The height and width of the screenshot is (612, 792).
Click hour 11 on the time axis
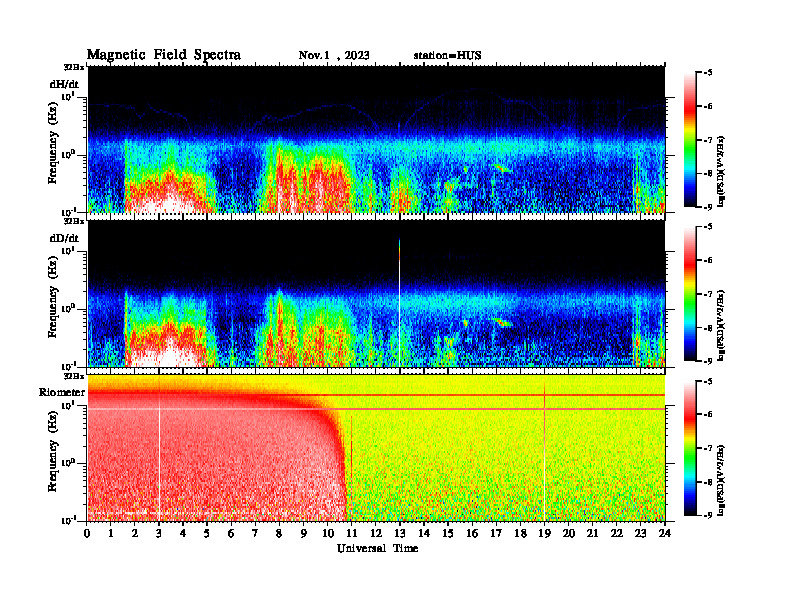[x=352, y=533]
